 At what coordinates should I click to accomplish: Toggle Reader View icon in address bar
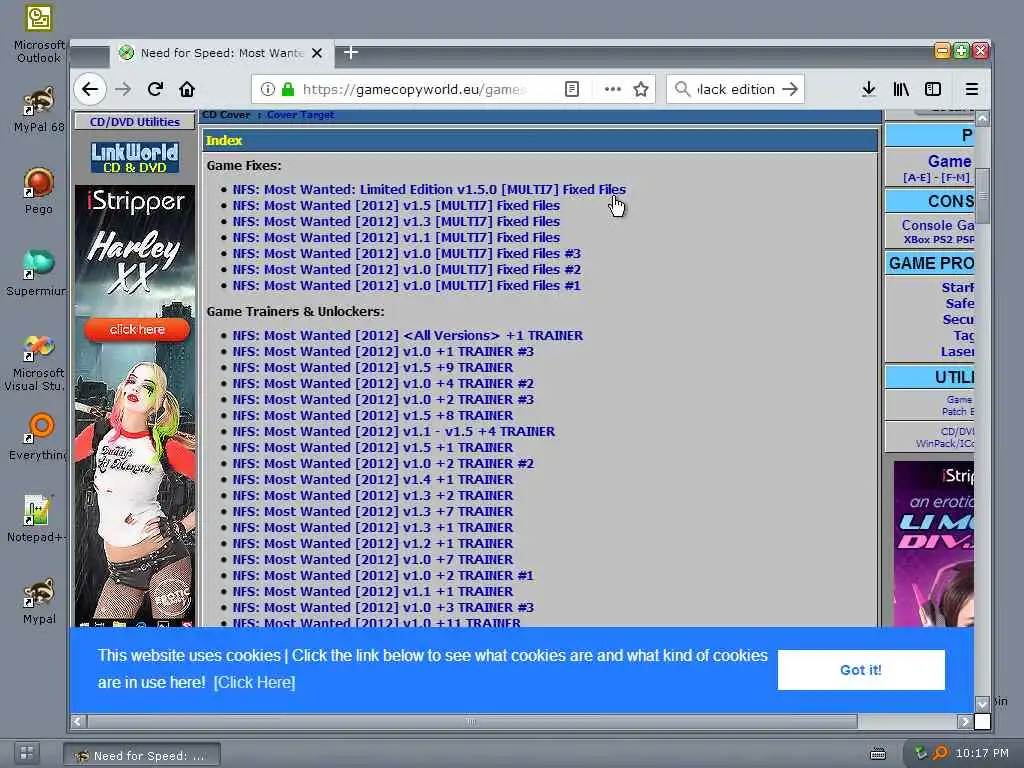(x=571, y=89)
